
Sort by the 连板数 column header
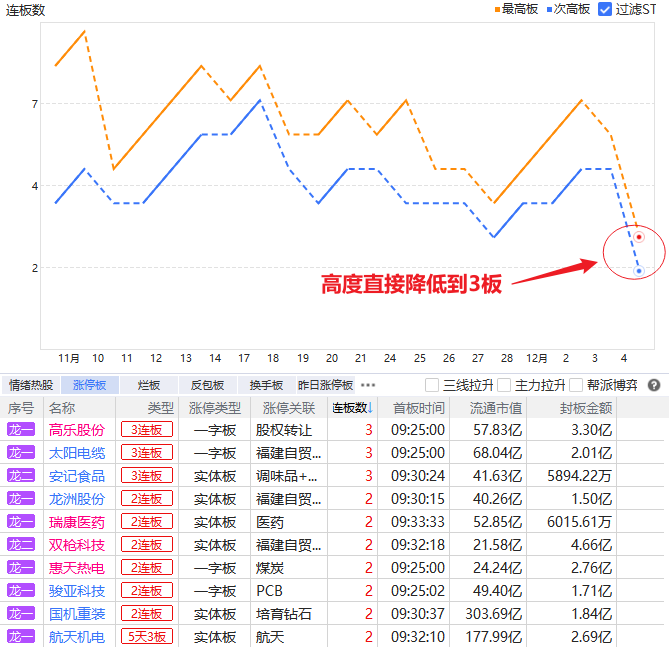351,408
